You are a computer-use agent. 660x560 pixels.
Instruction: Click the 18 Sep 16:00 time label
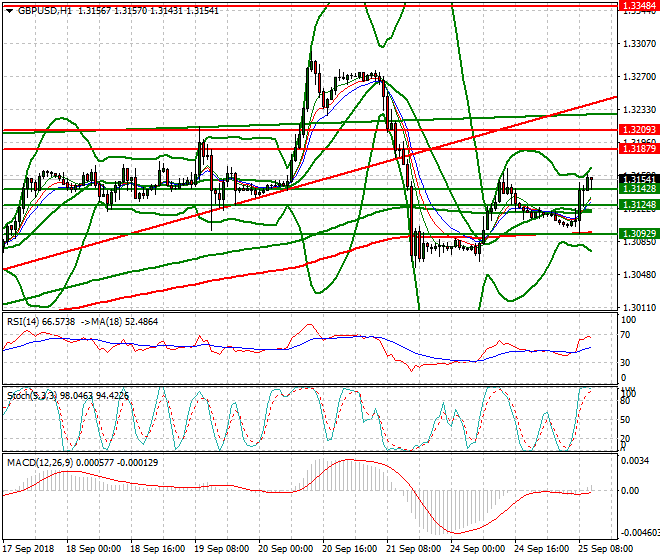[x=157, y=549]
